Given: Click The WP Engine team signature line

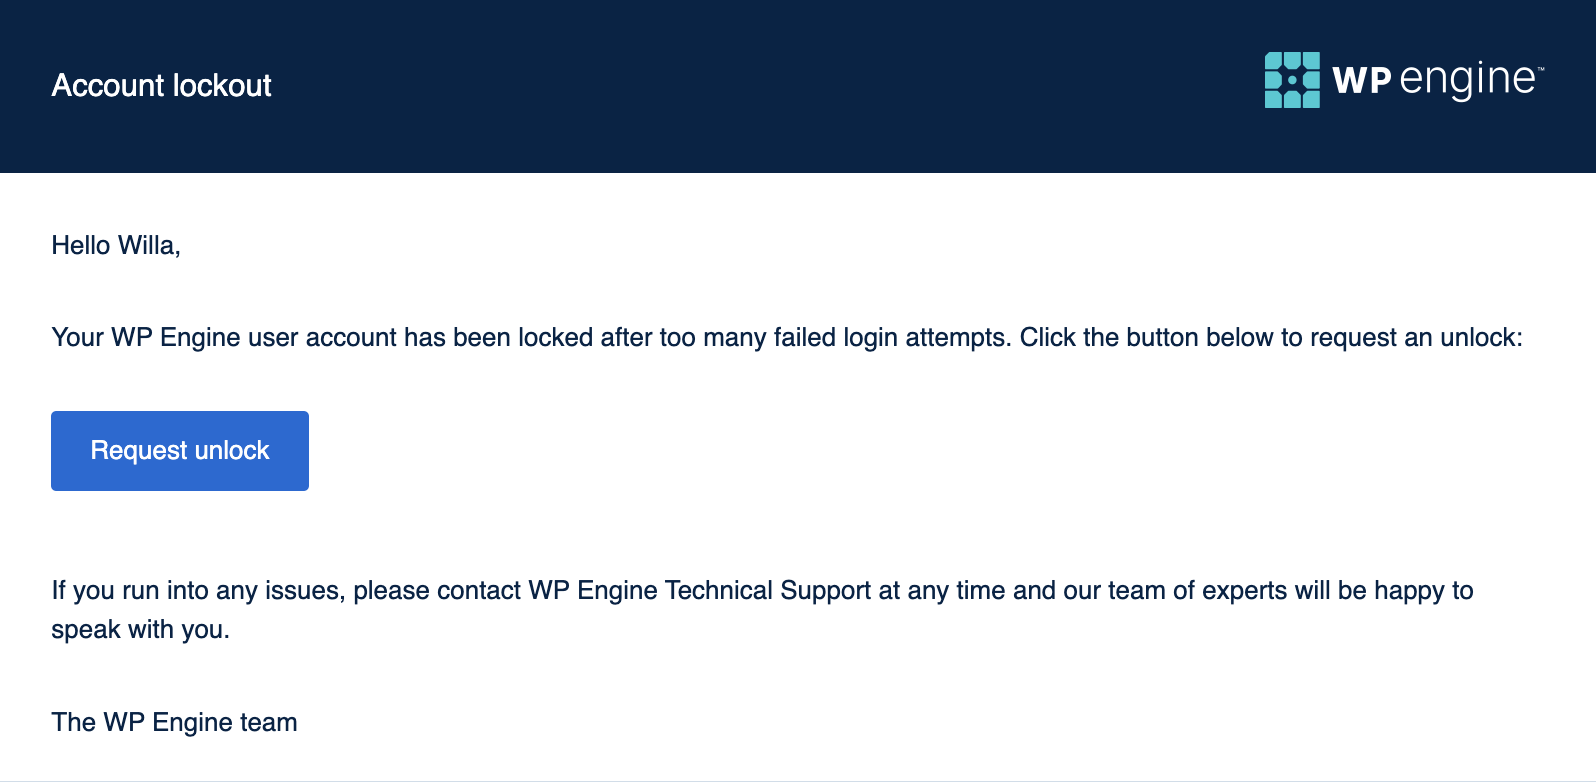Looking at the screenshot, I should pos(174,721).
